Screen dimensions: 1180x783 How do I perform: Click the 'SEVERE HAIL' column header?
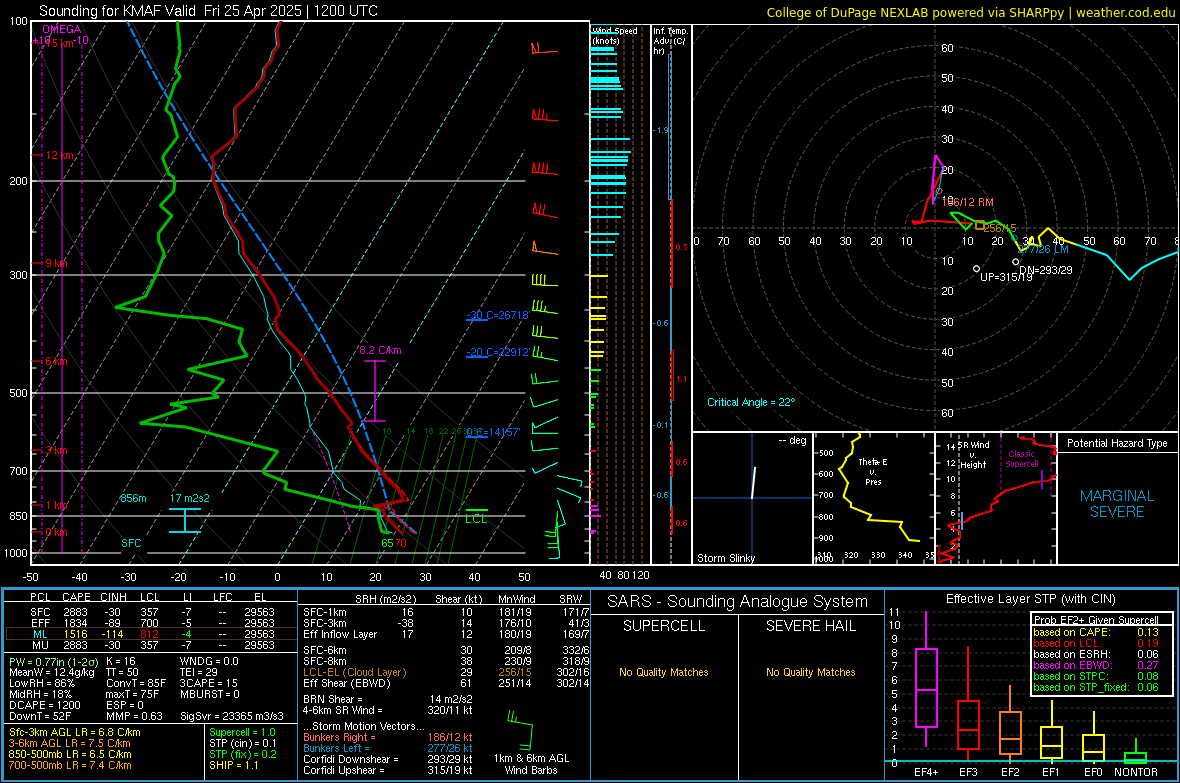810,626
